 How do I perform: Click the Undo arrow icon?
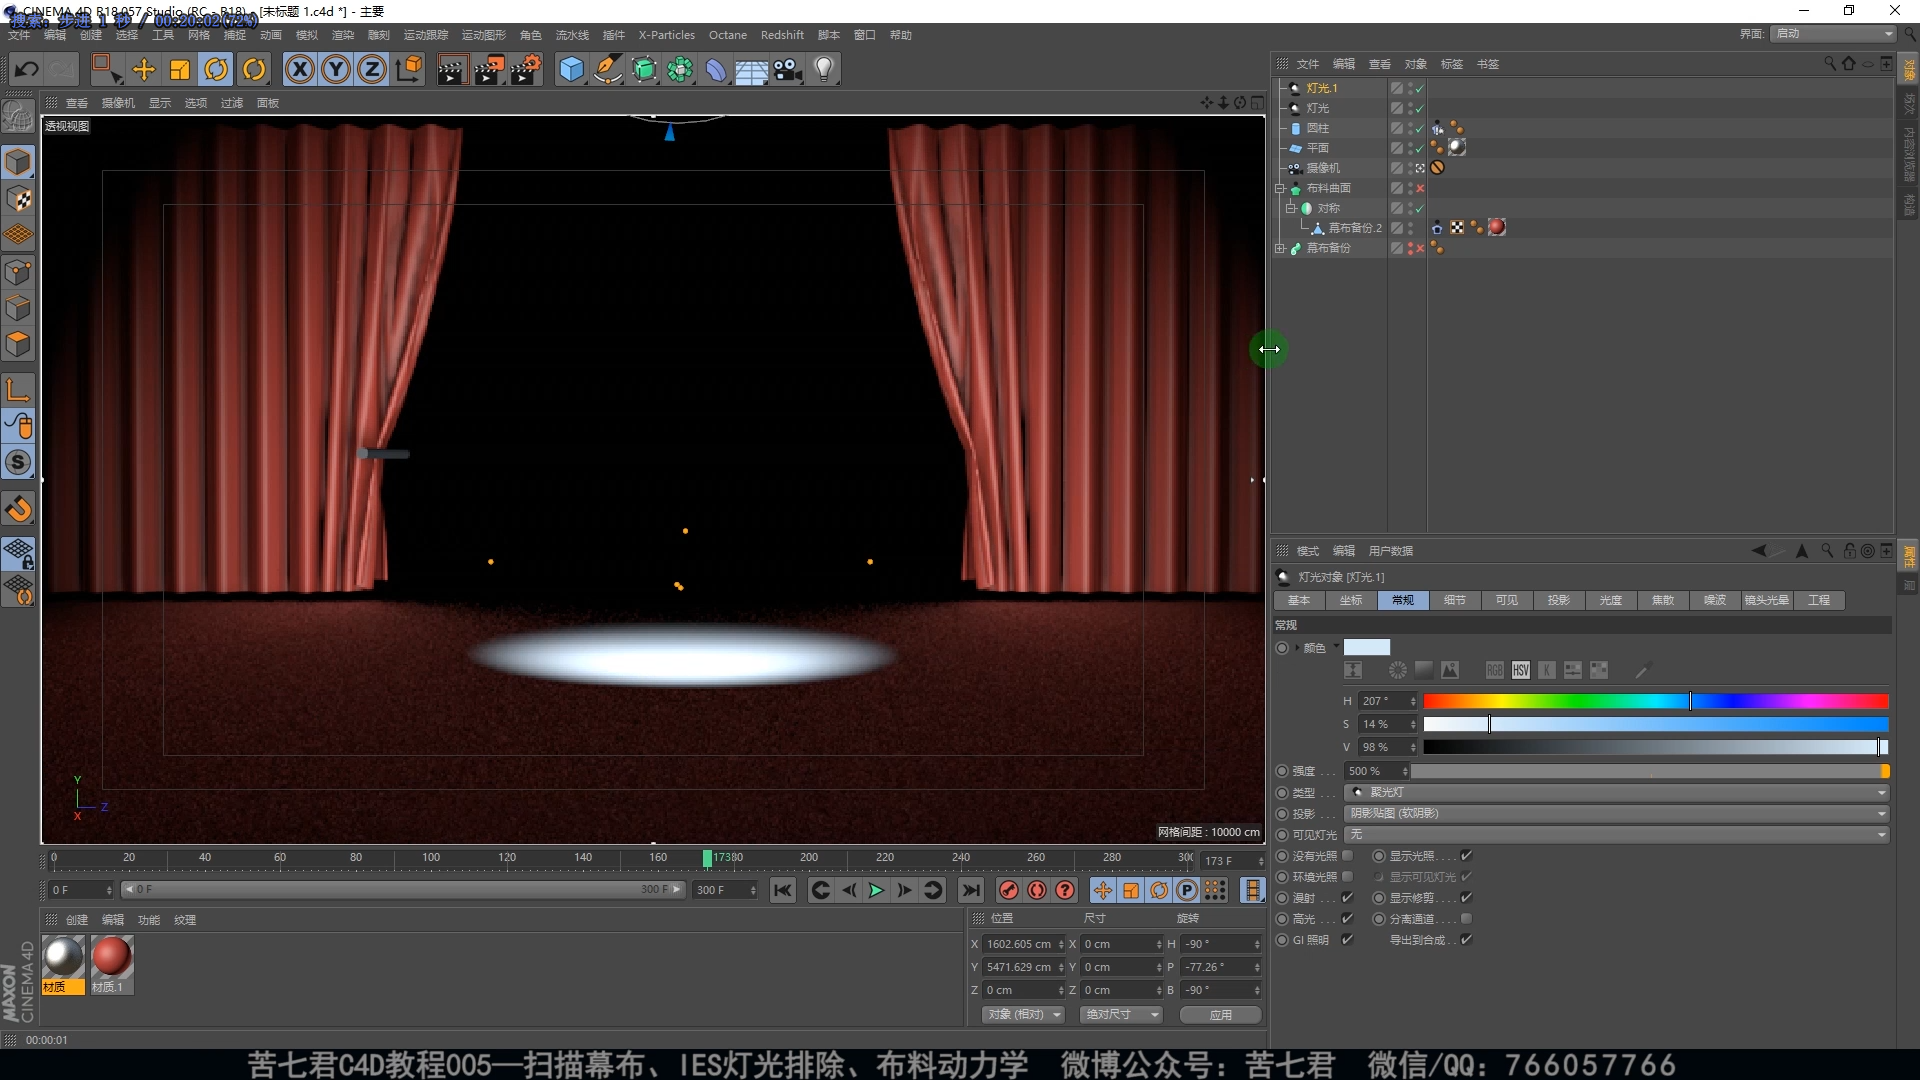coord(27,69)
